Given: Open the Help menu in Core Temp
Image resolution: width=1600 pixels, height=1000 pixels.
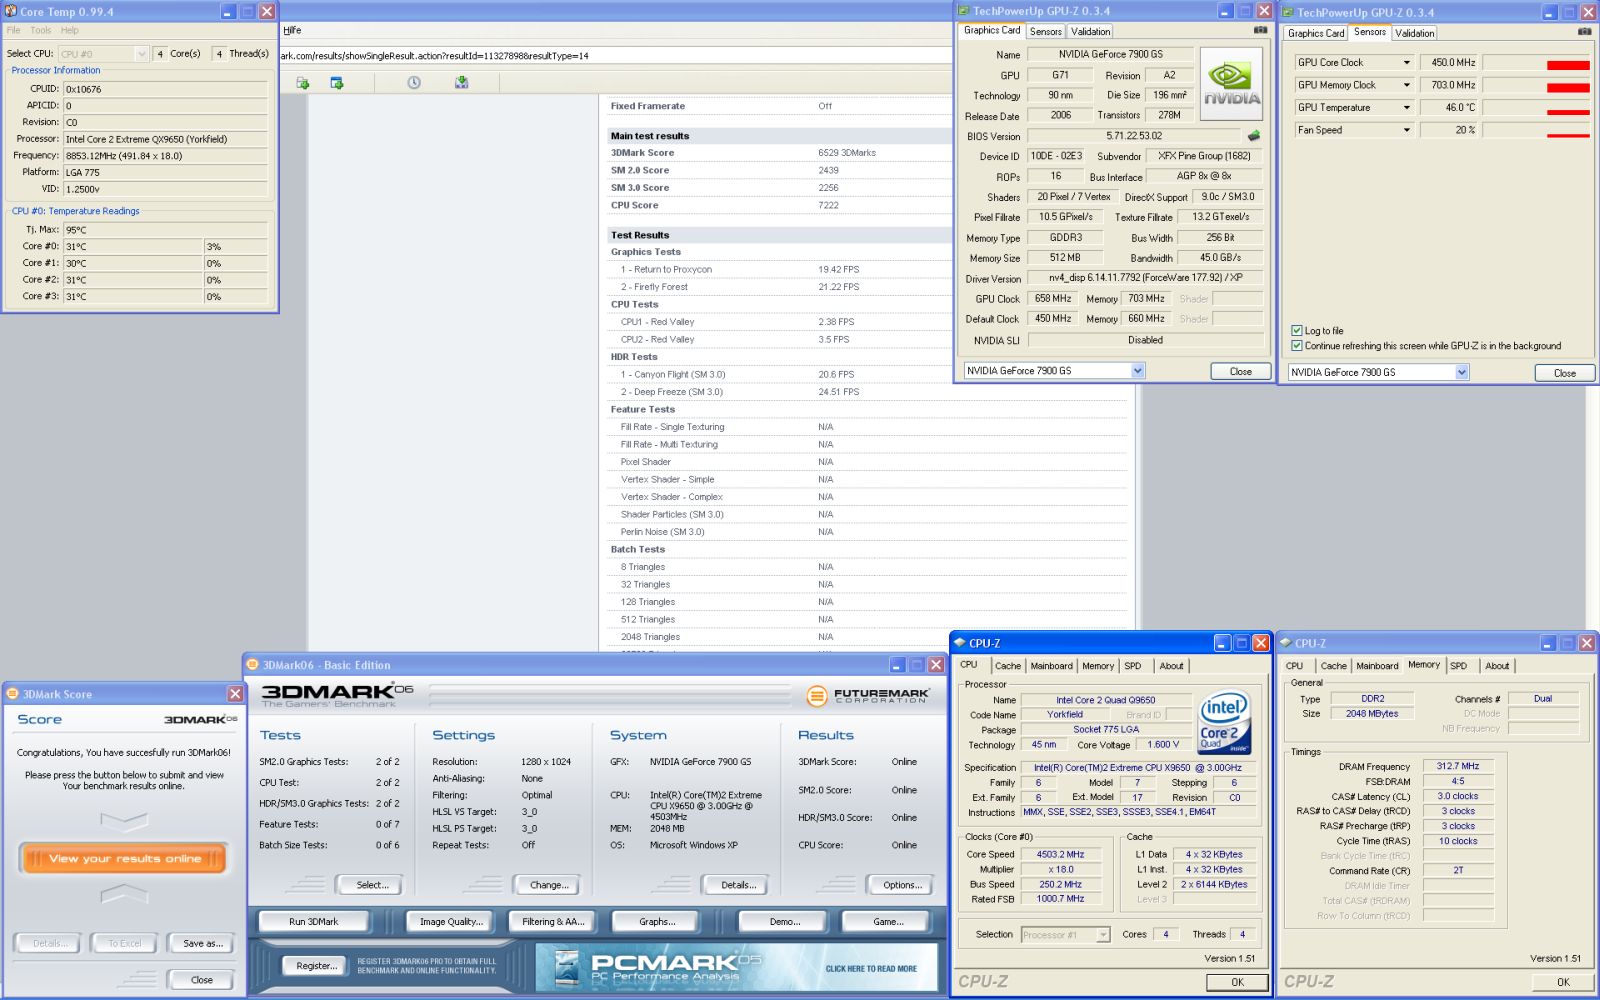Looking at the screenshot, I should (70, 31).
